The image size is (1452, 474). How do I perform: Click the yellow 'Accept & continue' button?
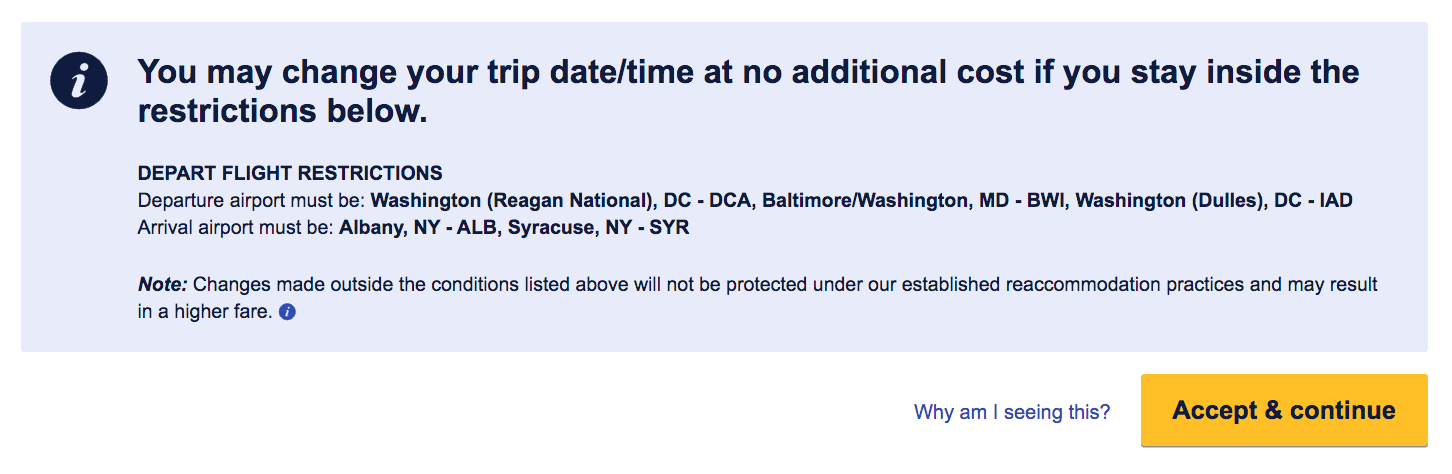pyautogui.click(x=1284, y=410)
